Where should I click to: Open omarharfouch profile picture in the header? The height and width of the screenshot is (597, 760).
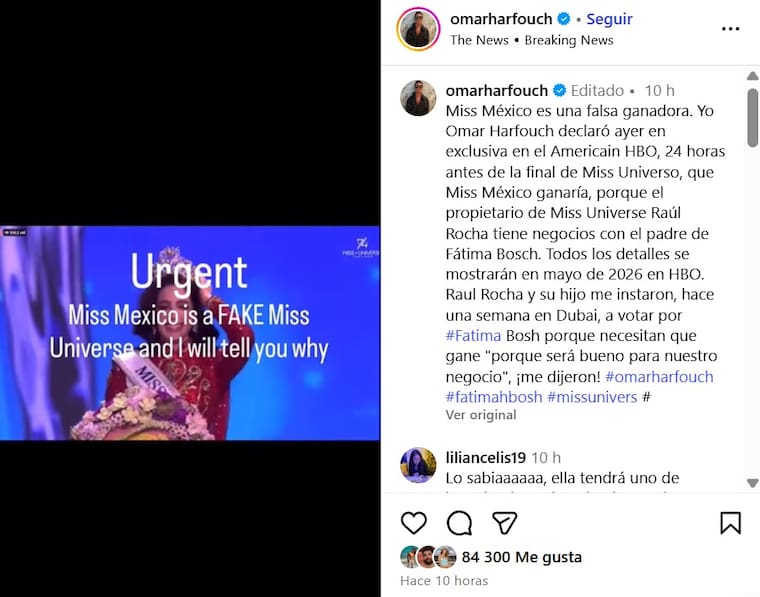click(x=418, y=29)
